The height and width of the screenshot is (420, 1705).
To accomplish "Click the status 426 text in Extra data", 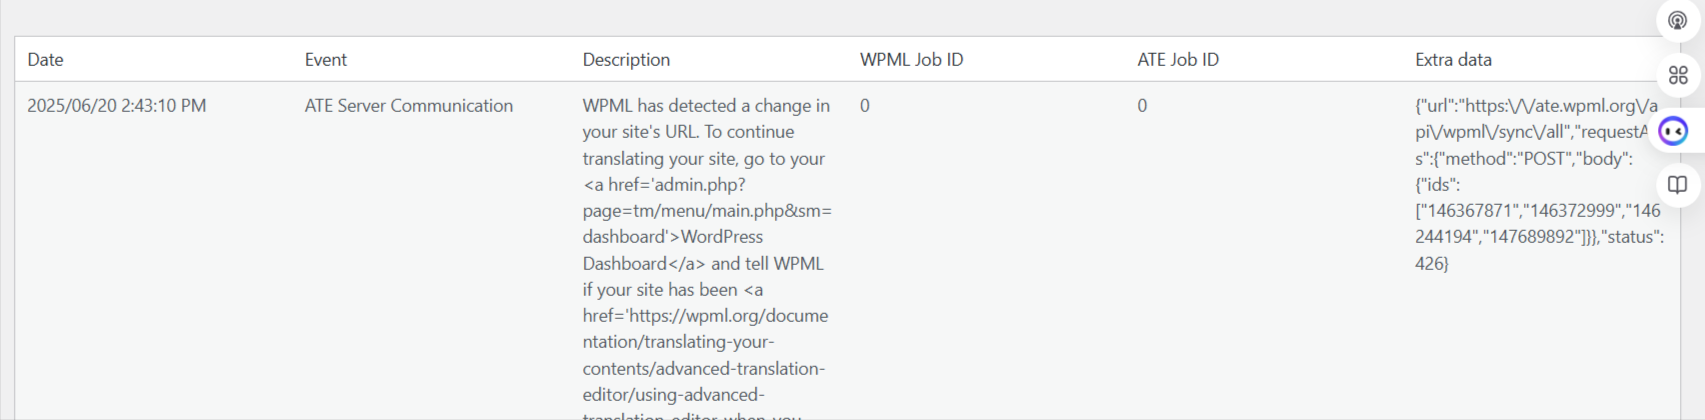I will click(x=1540, y=250).
